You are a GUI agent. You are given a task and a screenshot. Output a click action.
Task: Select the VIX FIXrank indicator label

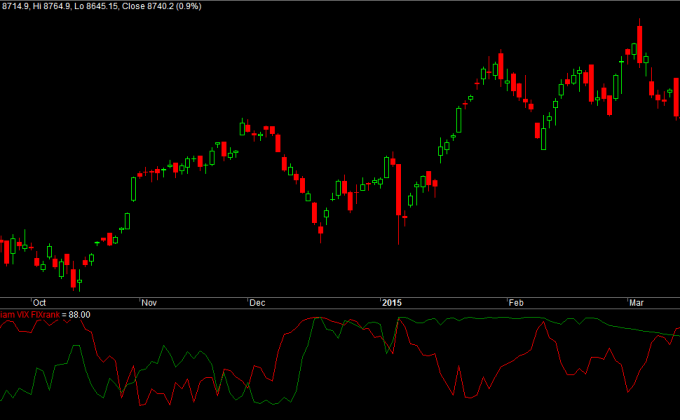click(x=29, y=315)
